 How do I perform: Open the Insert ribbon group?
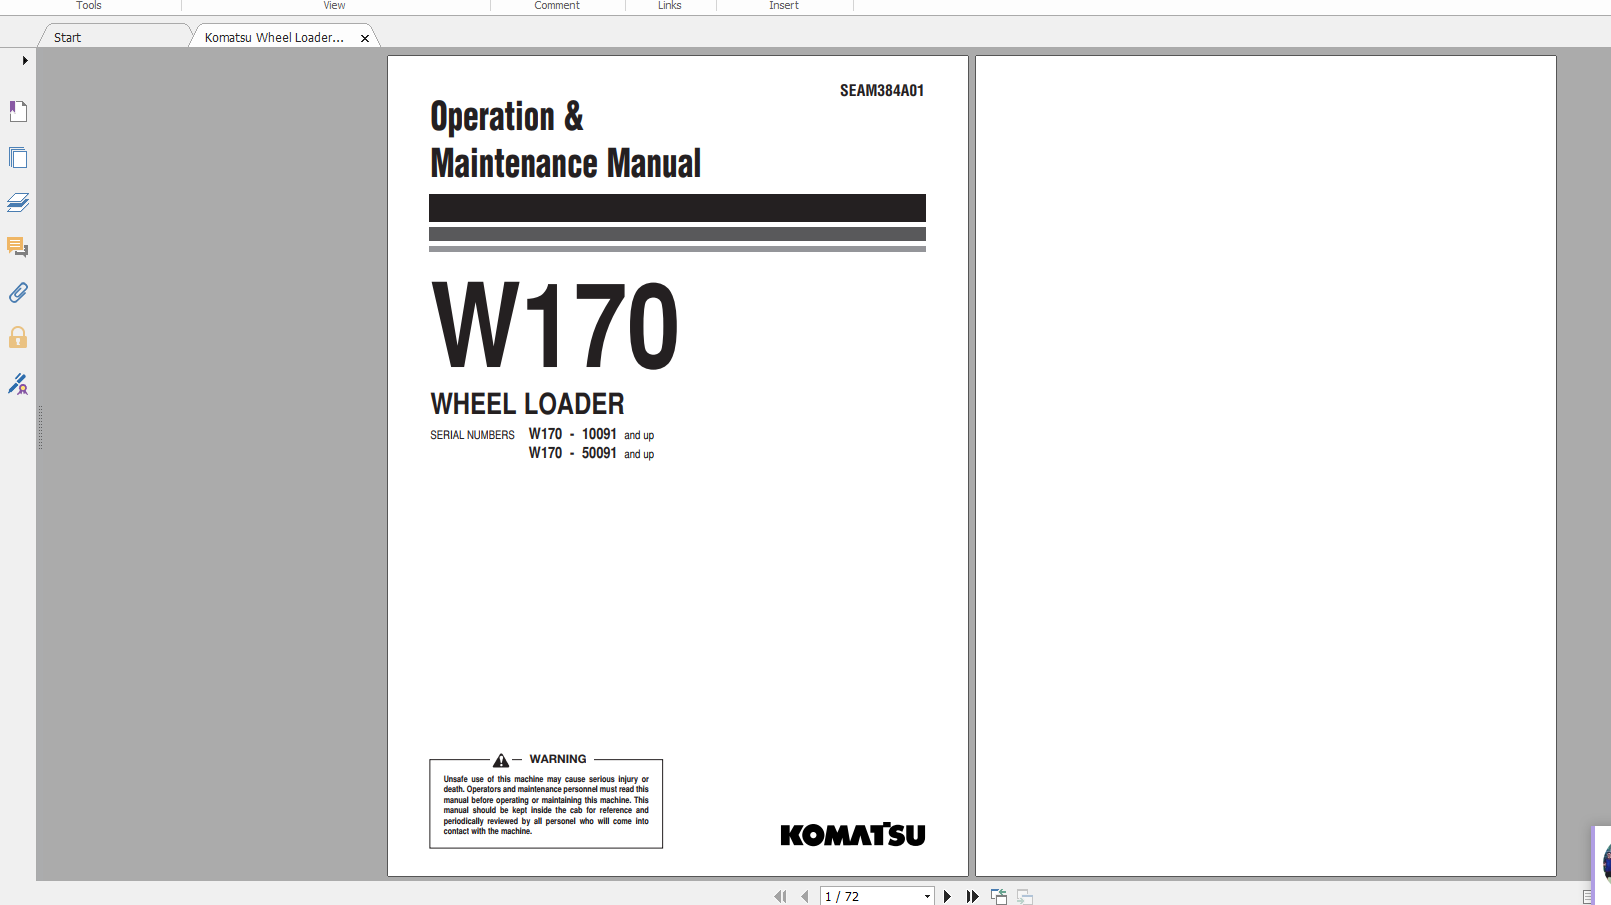pos(784,6)
